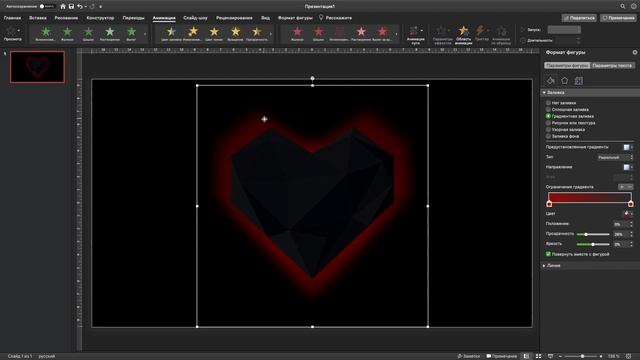Toggle the Автосохранение switch
Screen dimensions: 640x360
coord(47,7)
